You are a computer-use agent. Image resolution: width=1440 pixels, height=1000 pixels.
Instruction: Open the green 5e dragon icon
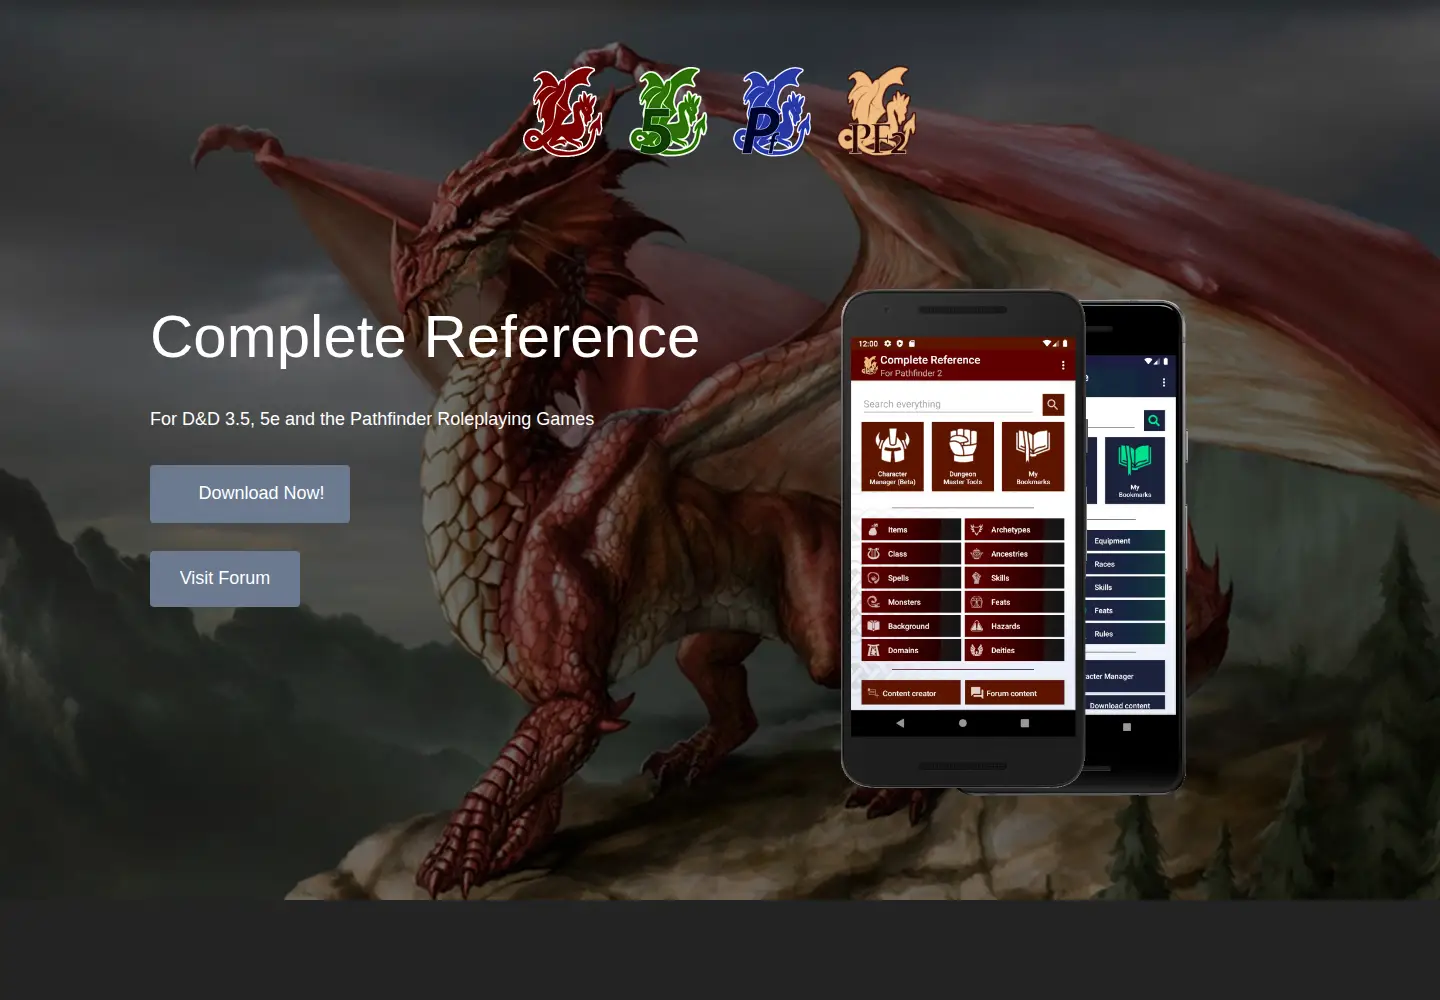(x=668, y=112)
